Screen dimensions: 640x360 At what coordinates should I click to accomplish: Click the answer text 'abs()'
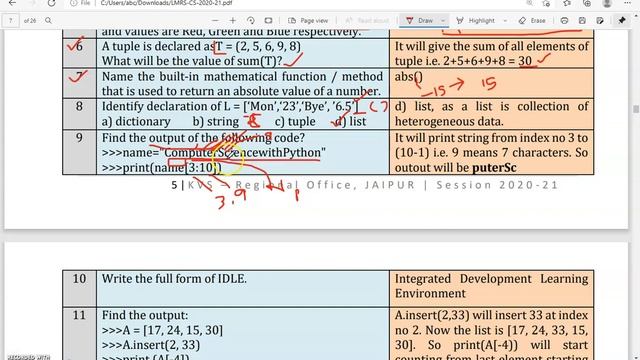click(x=409, y=77)
